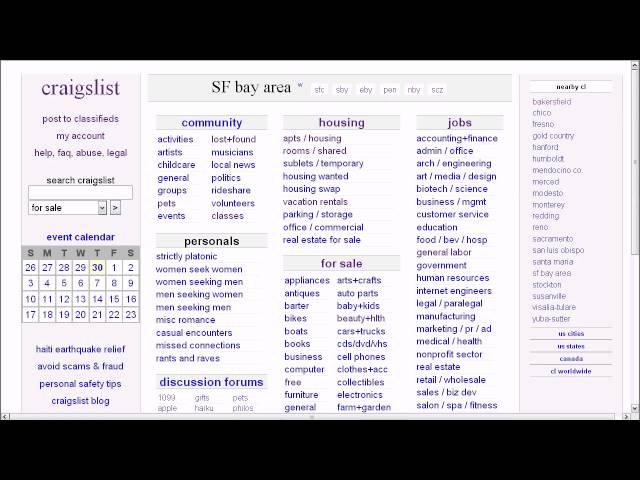Open rideshare link
The height and width of the screenshot is (480, 640).
(x=231, y=191)
